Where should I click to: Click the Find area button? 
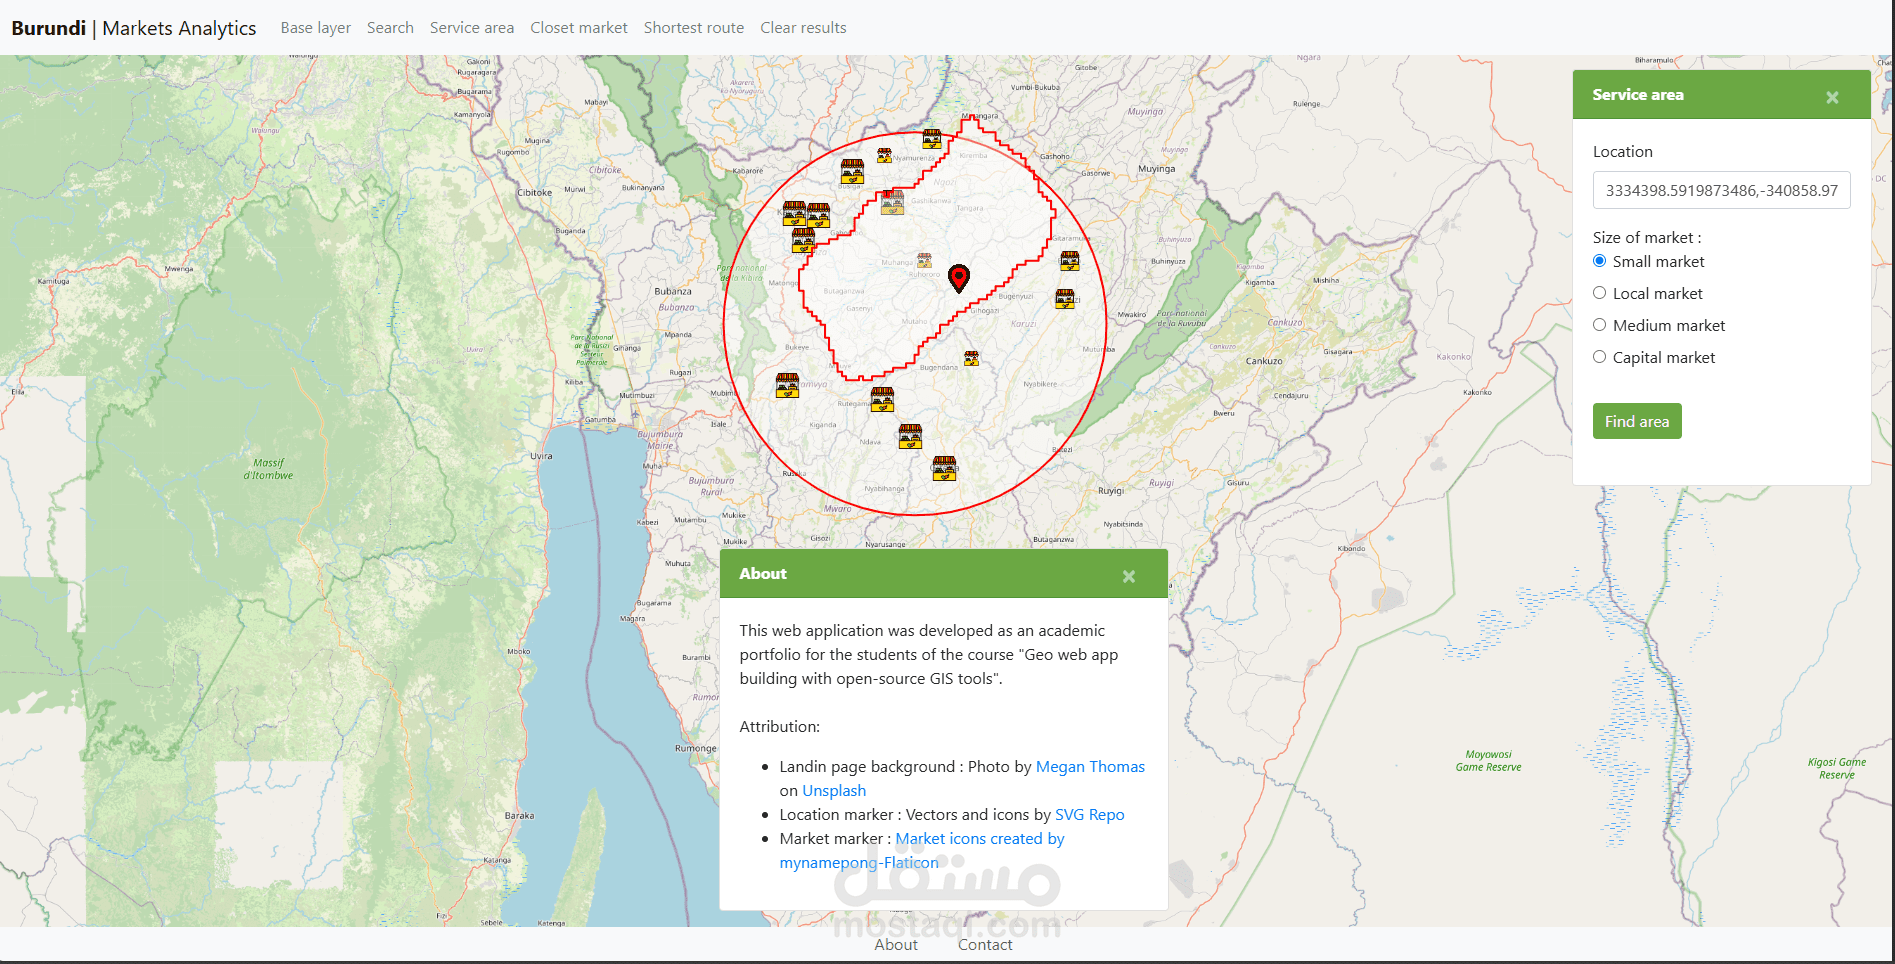[1637, 421]
